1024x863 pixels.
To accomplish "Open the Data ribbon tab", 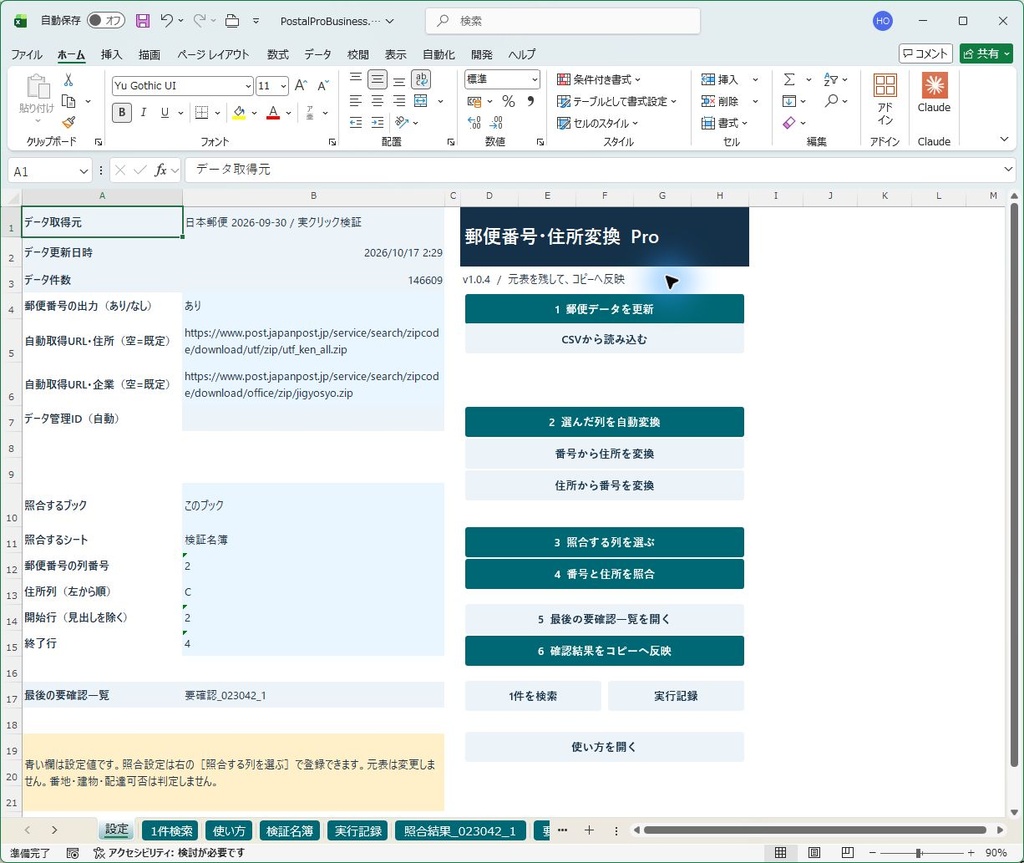I will pyautogui.click(x=317, y=55).
